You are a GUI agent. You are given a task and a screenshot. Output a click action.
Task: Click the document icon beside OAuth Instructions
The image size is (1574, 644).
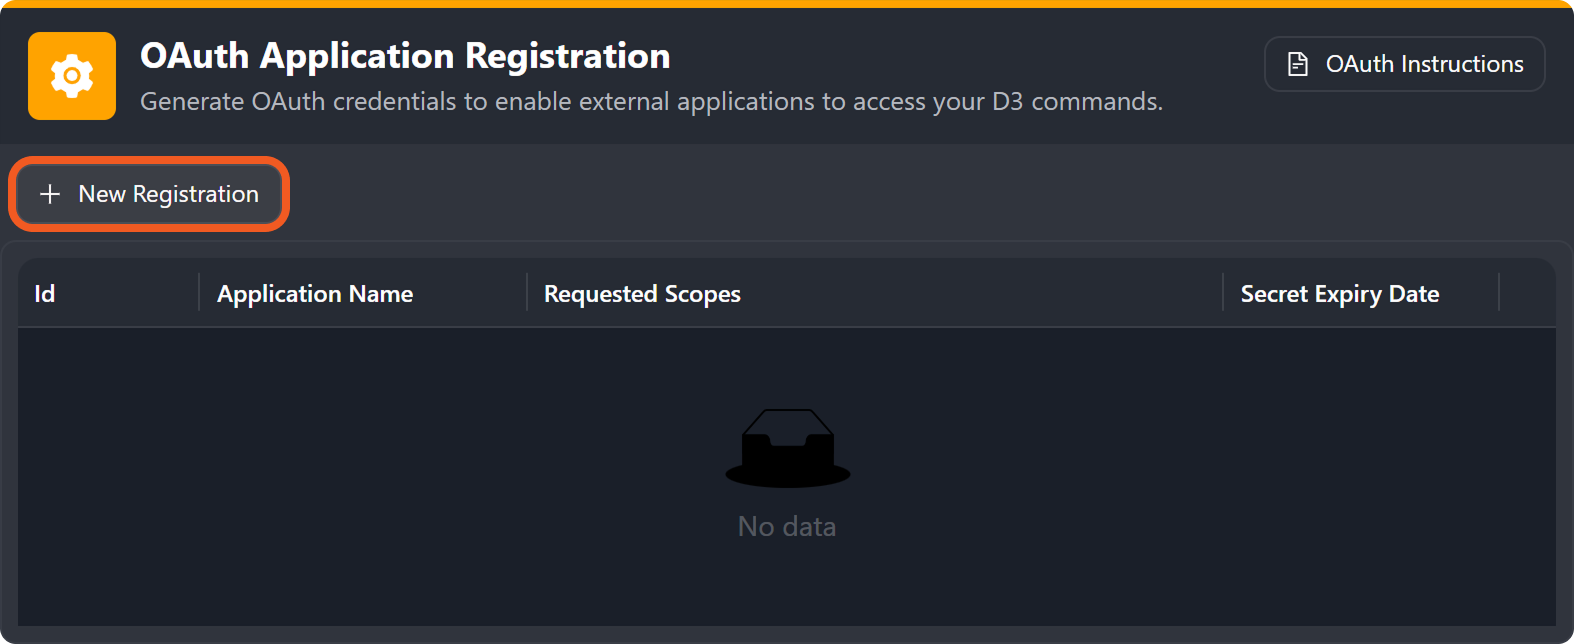(1297, 64)
